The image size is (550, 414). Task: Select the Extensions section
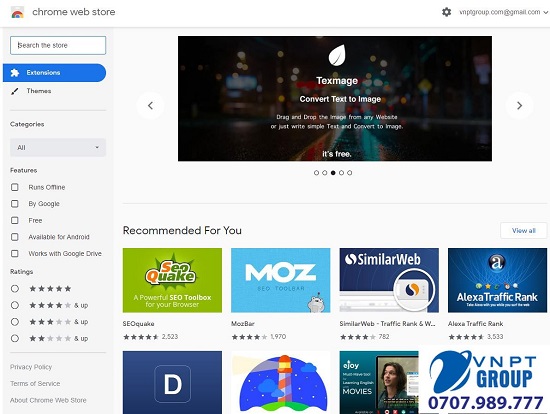click(x=54, y=73)
